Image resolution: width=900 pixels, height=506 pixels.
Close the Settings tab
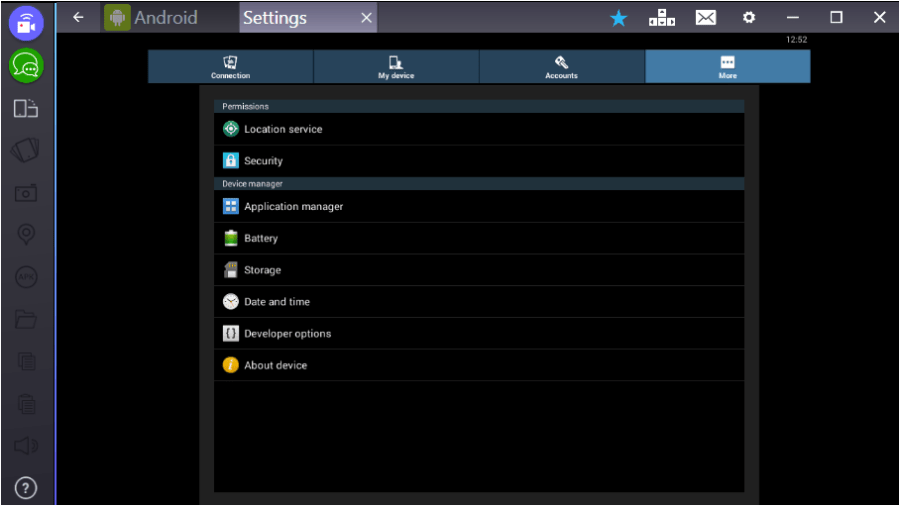point(366,18)
